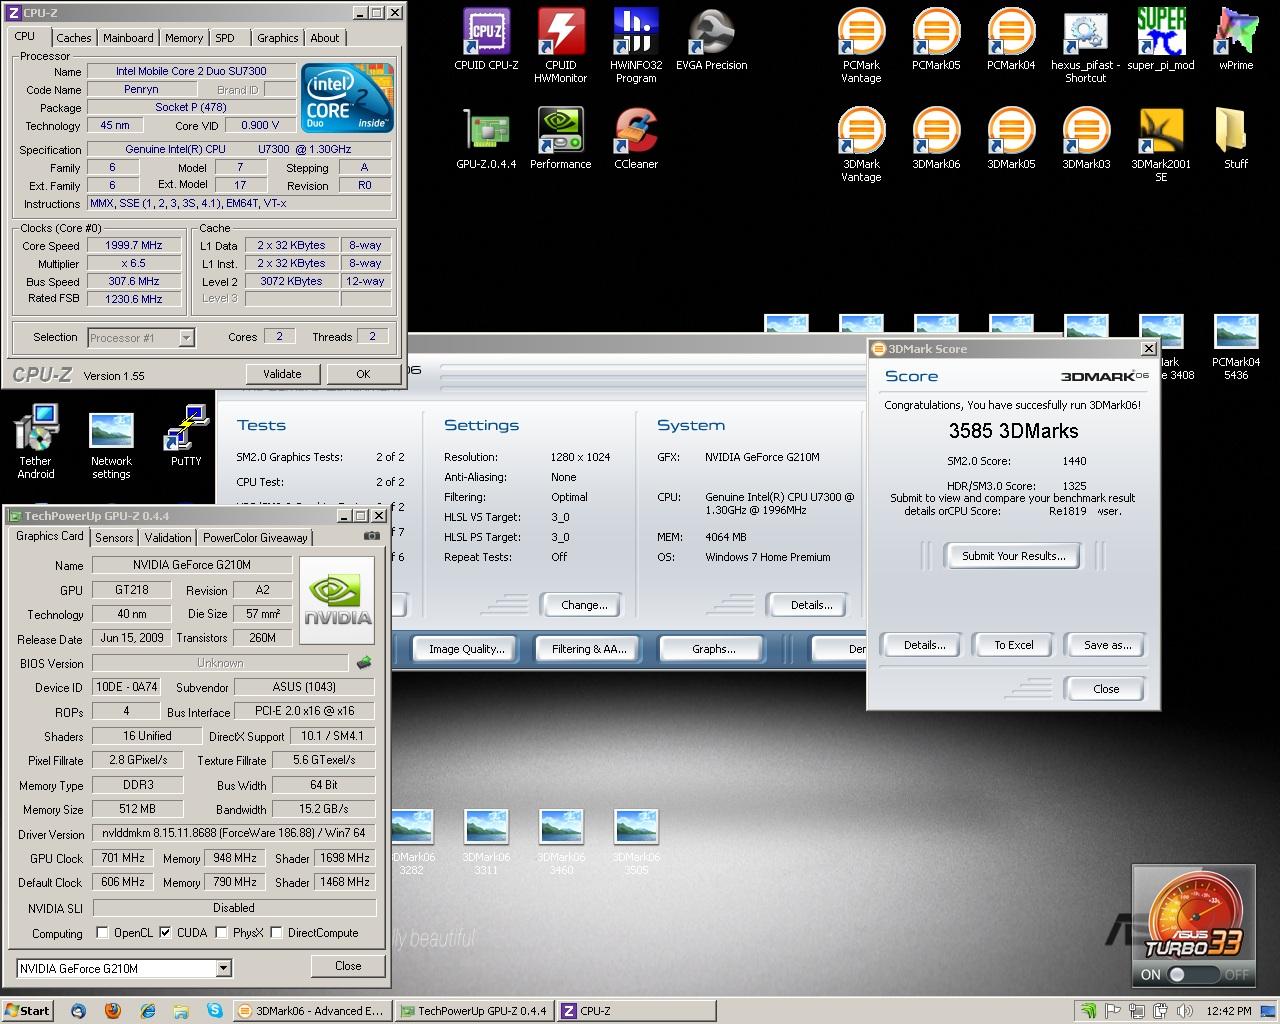Open CPUID CPU-Z desktop shortcut
1280x1024 pixels.
[x=486, y=40]
